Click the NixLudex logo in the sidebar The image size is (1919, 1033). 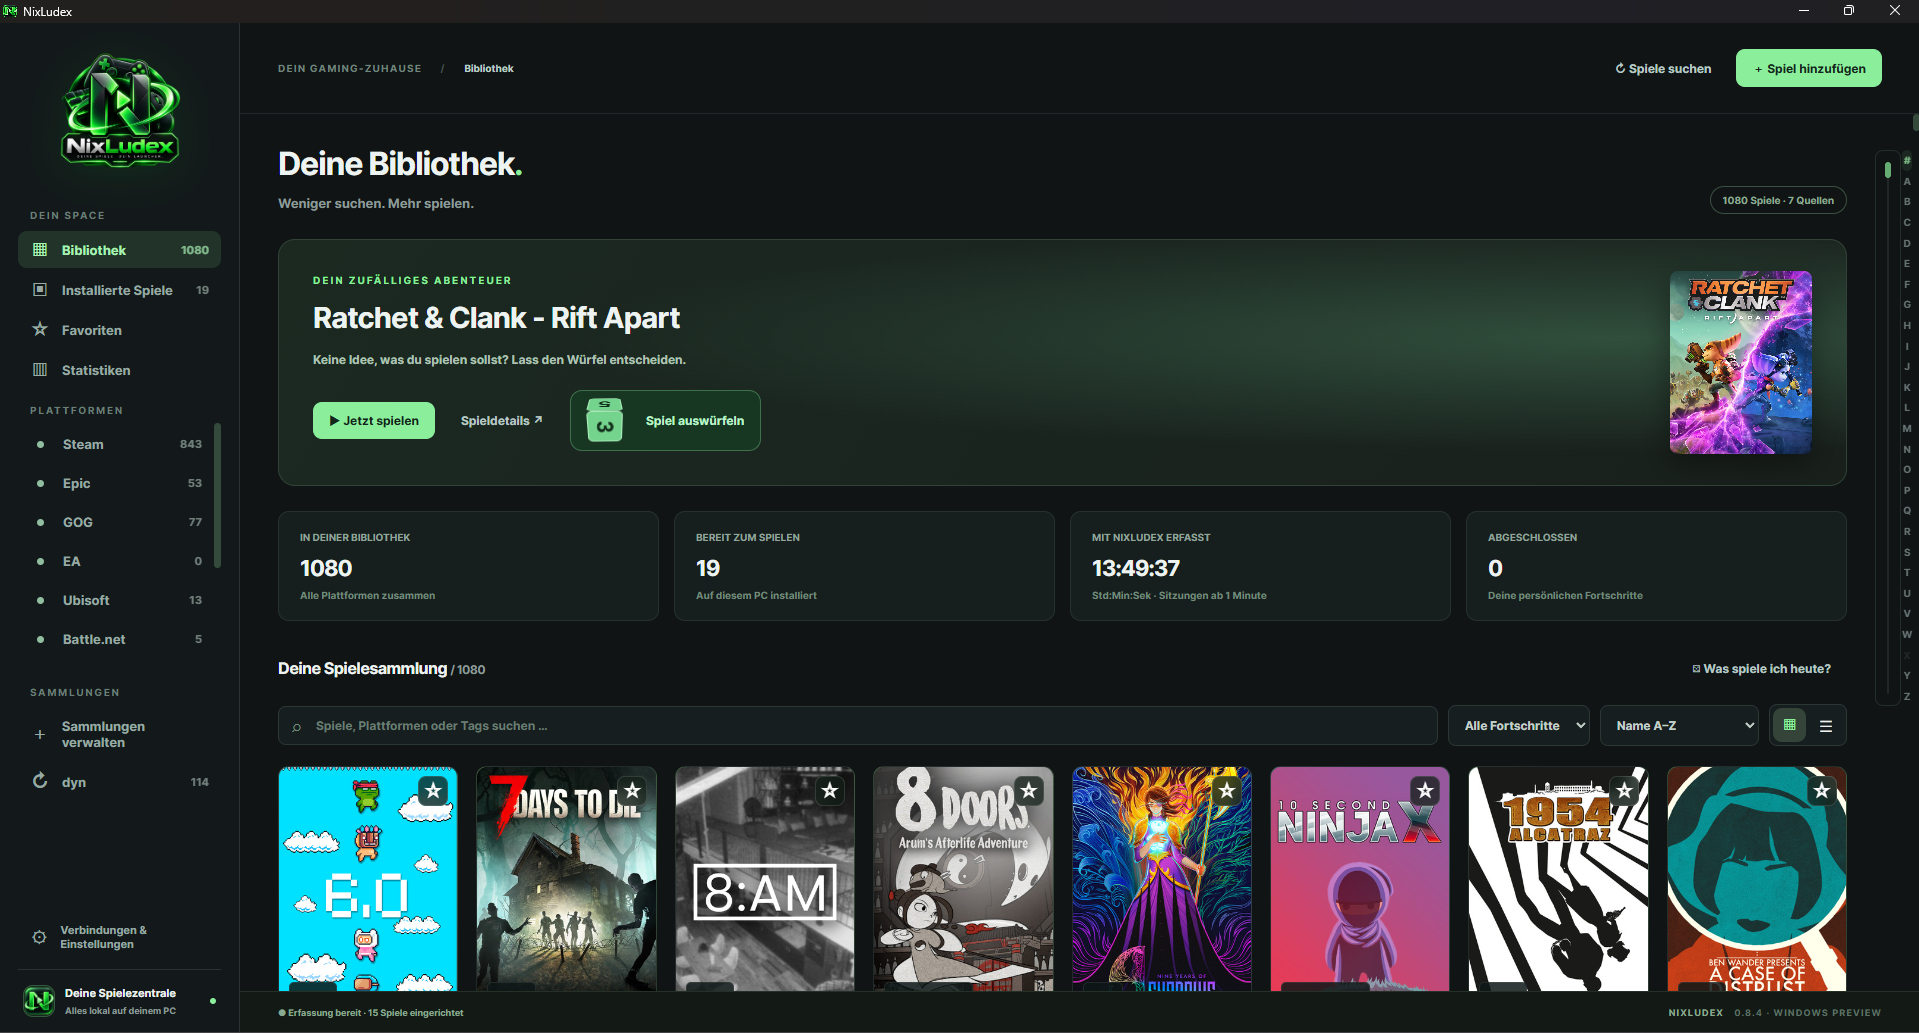(120, 111)
